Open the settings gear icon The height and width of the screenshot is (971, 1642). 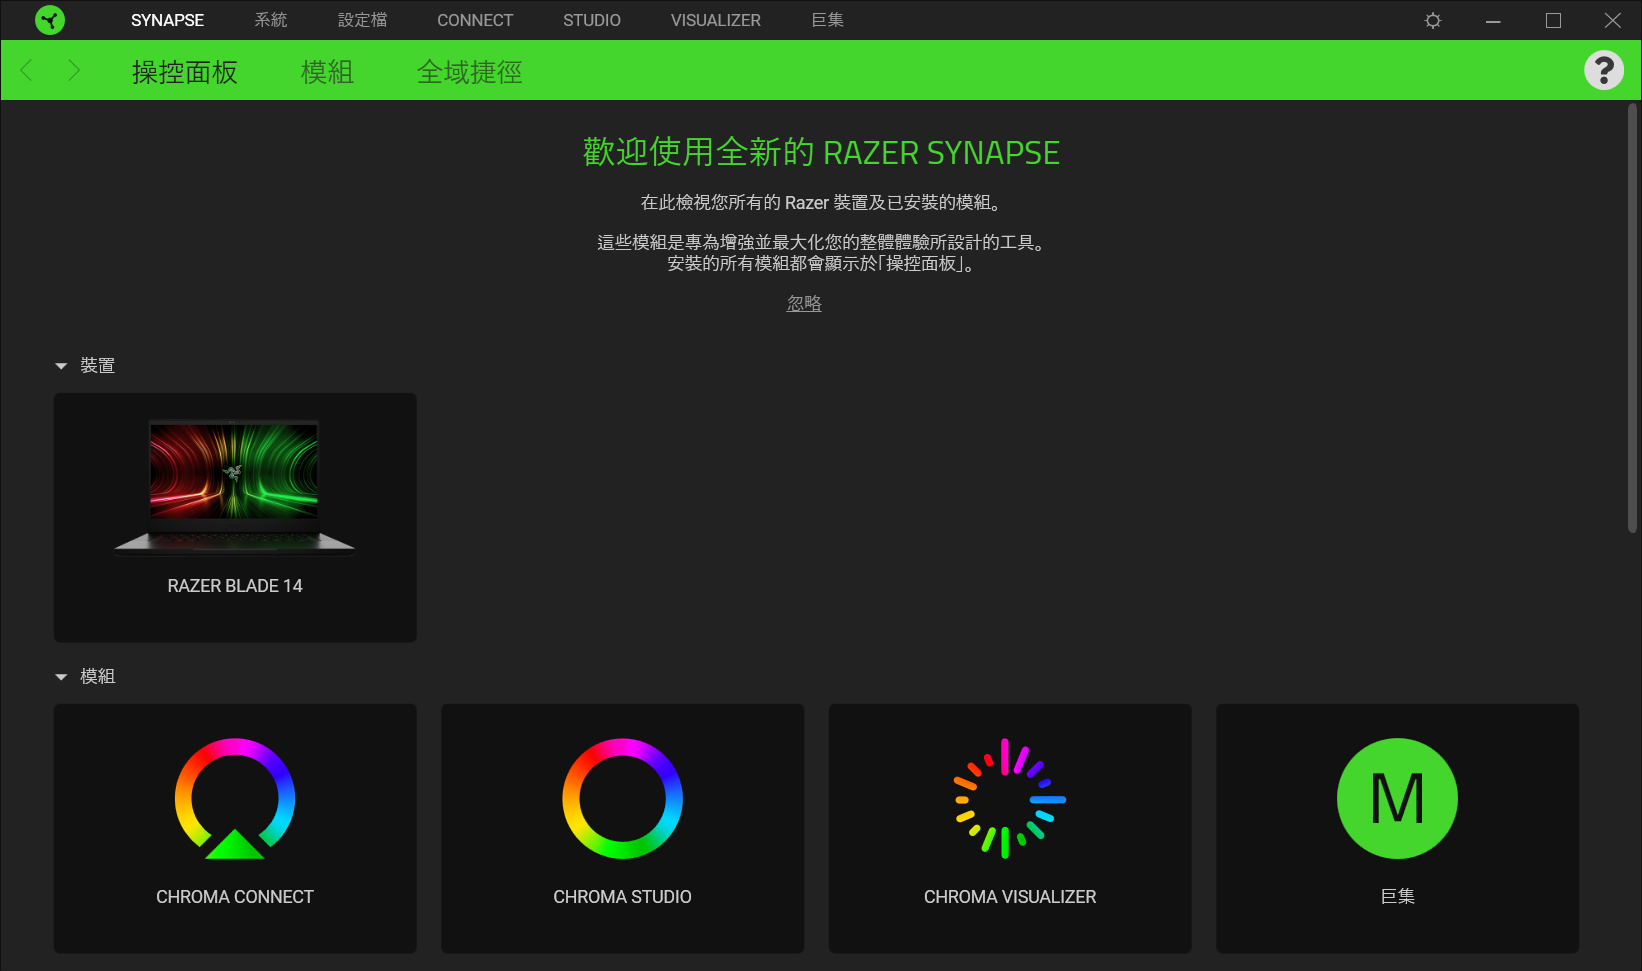coord(1432,20)
